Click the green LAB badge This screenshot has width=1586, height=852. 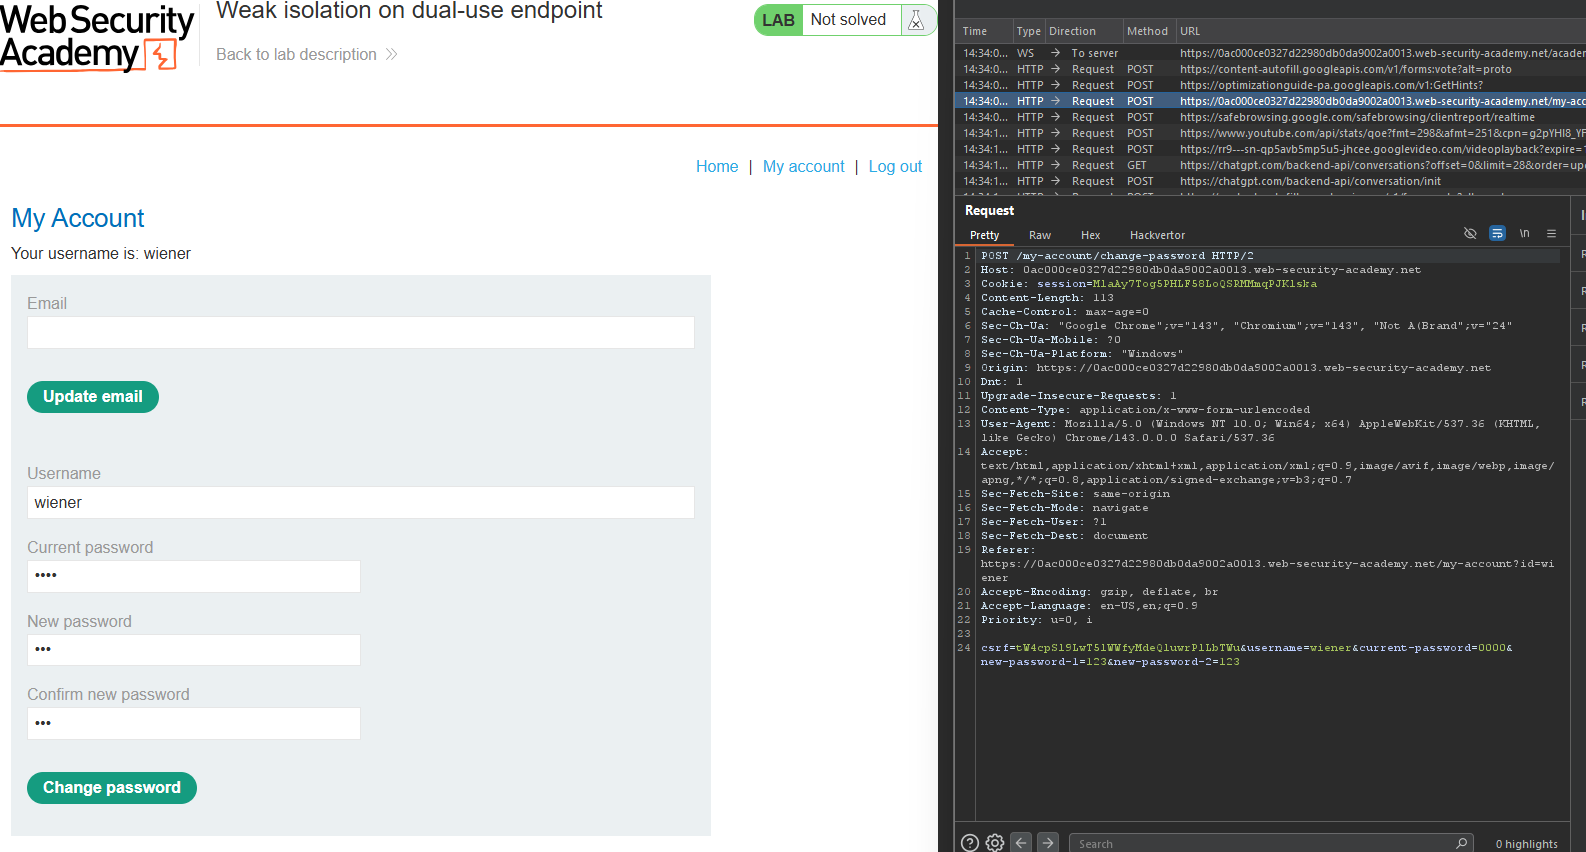click(778, 20)
